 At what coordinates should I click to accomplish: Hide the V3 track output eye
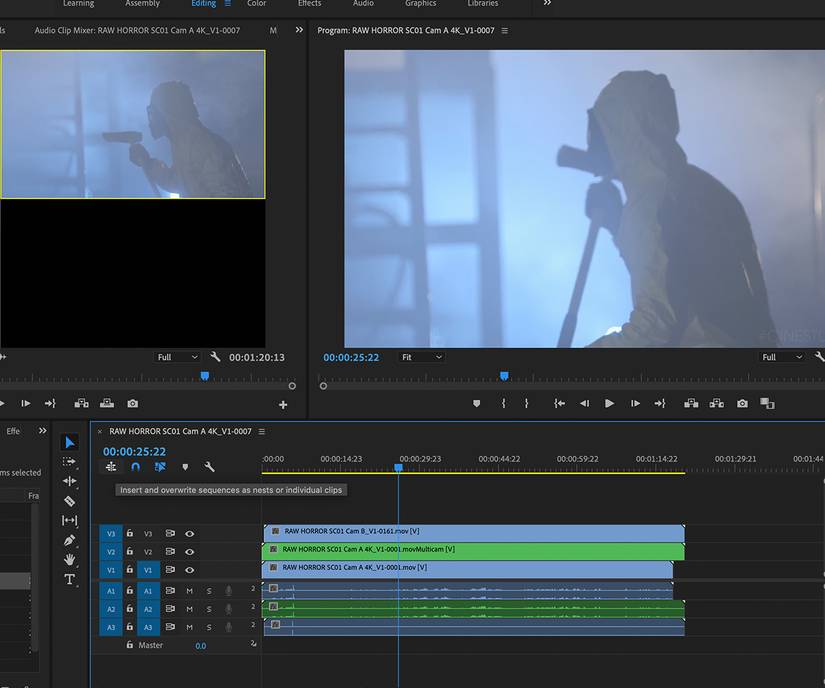coord(189,534)
